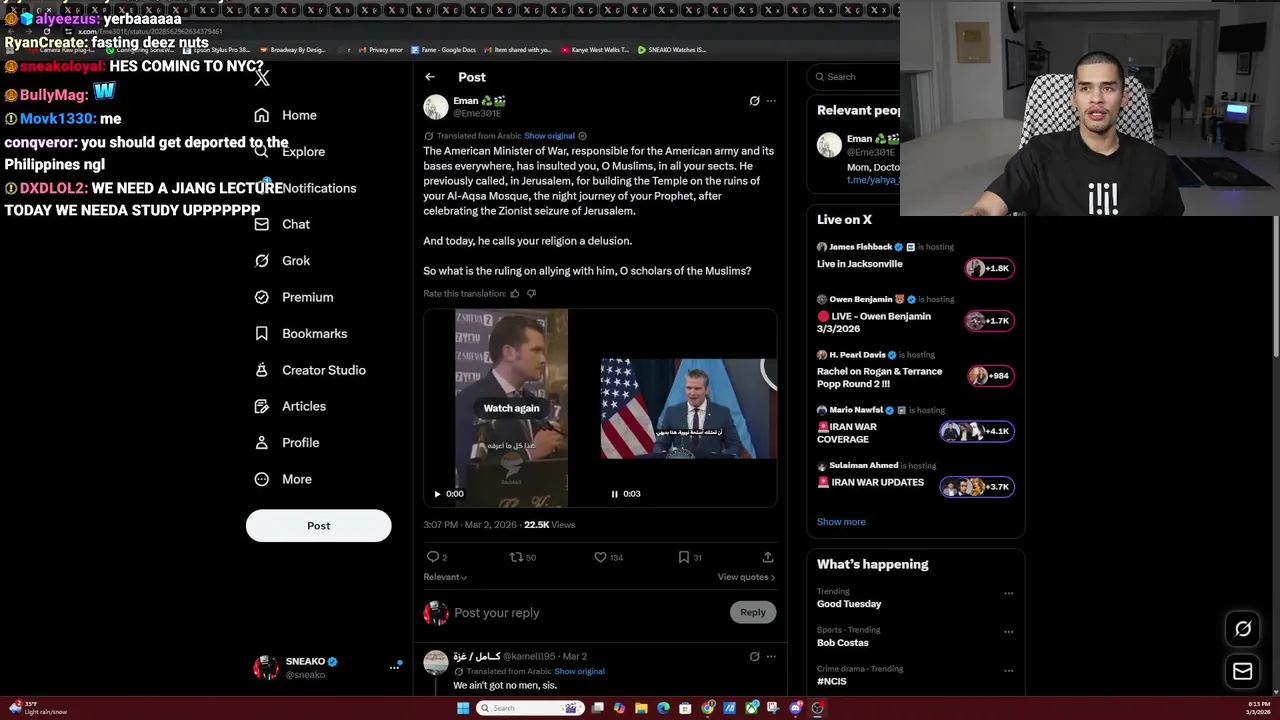
Task: Click the Creator Studio icon
Action: [262, 370]
